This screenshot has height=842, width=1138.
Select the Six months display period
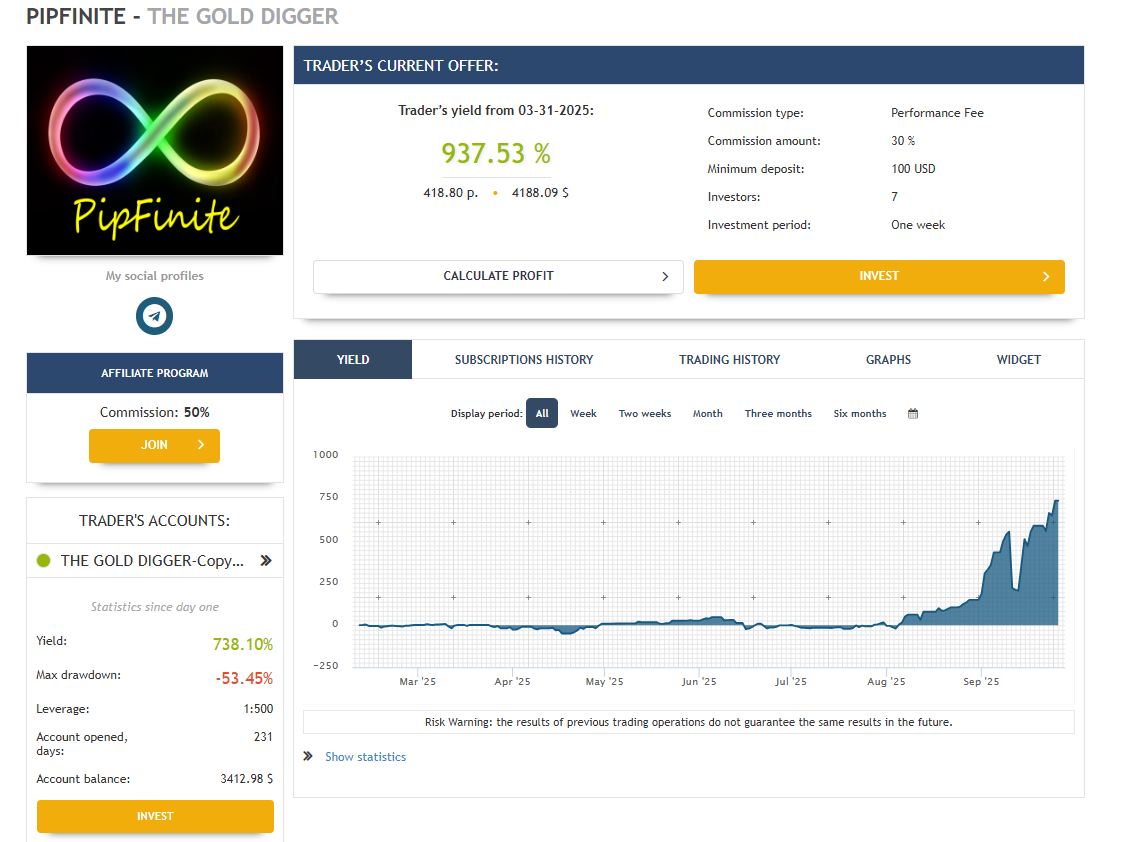(859, 413)
